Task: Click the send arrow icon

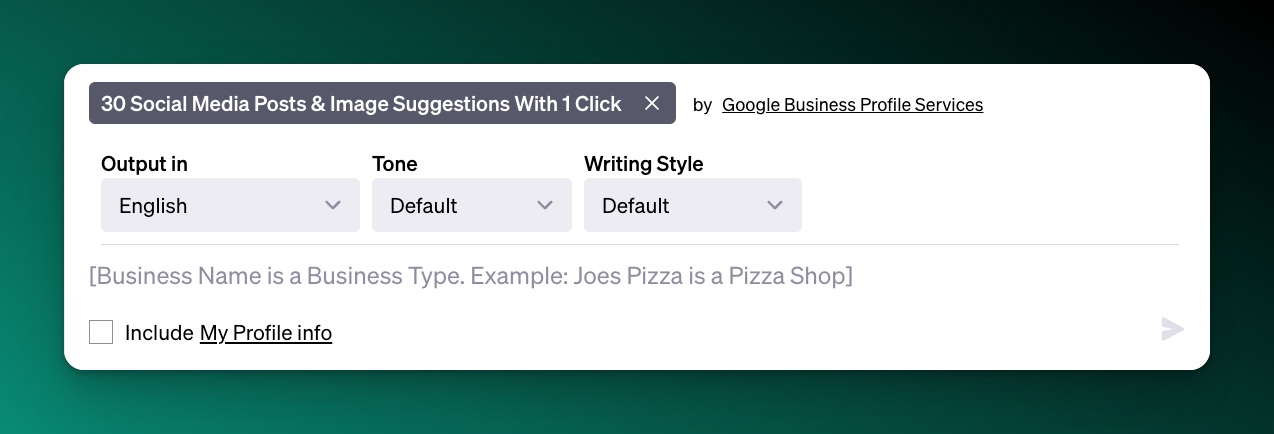Action: click(1172, 330)
